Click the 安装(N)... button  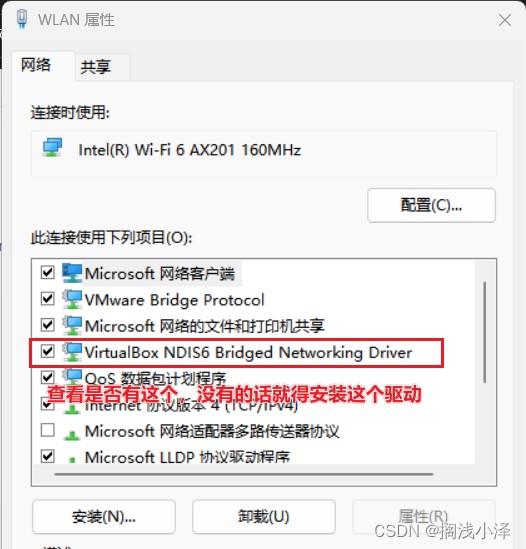[x=104, y=517]
